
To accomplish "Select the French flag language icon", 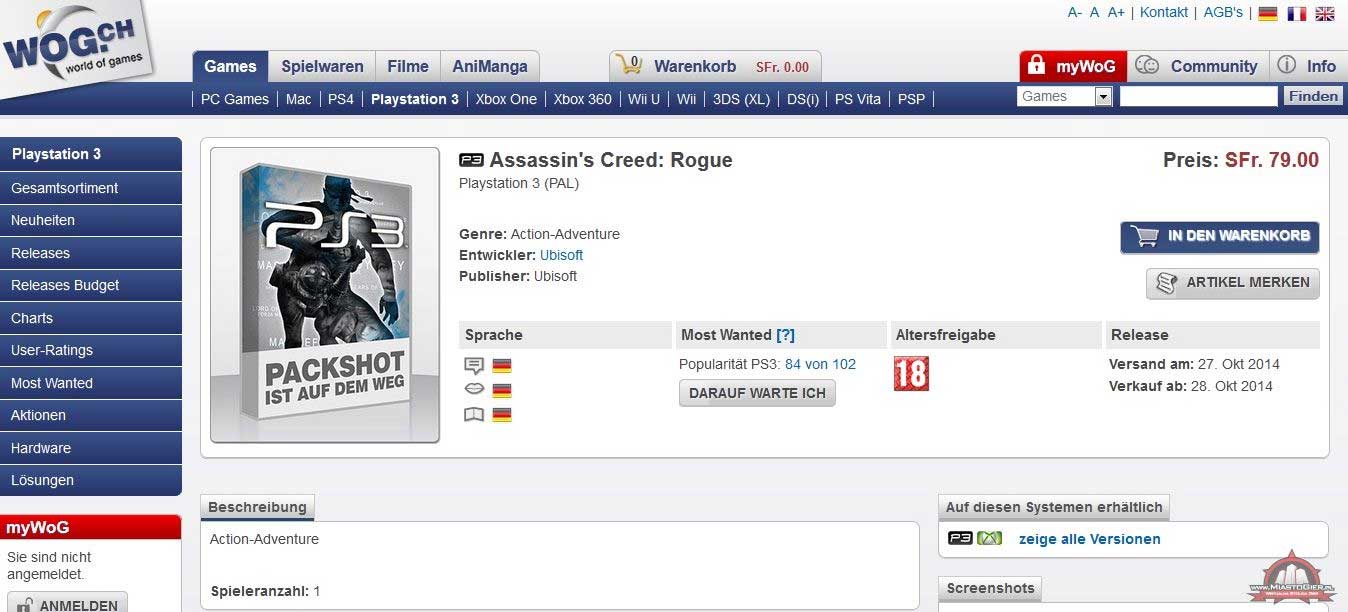I will click(1296, 13).
